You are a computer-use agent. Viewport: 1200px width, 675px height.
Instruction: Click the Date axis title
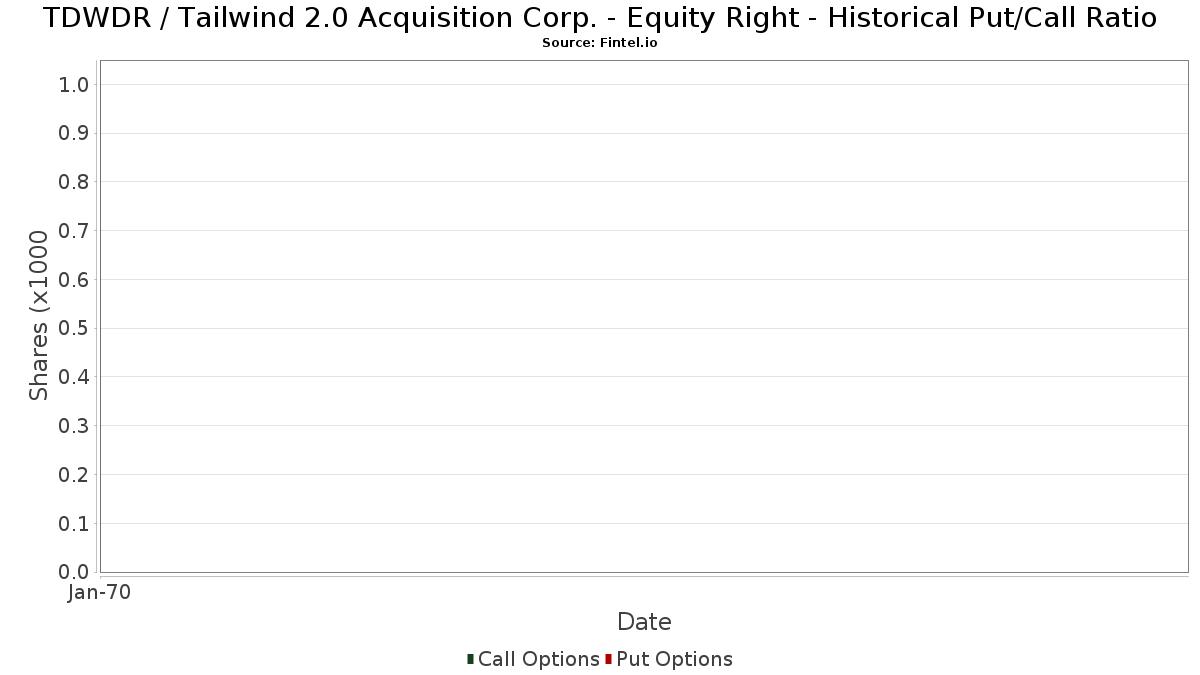click(644, 622)
